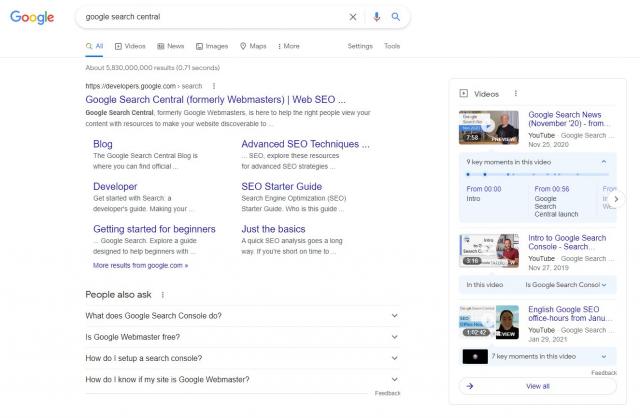Click inside the search input field

[210, 17]
